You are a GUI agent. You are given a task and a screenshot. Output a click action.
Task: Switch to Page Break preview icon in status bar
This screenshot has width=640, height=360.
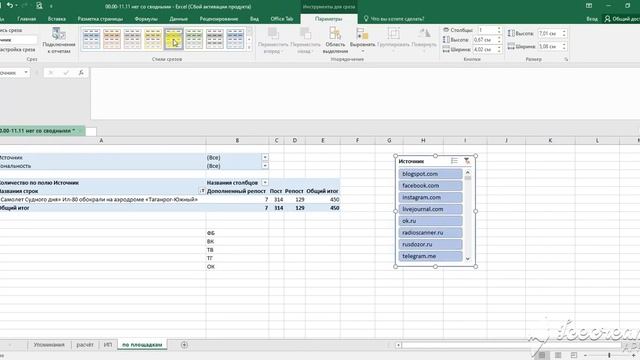tap(573, 355)
